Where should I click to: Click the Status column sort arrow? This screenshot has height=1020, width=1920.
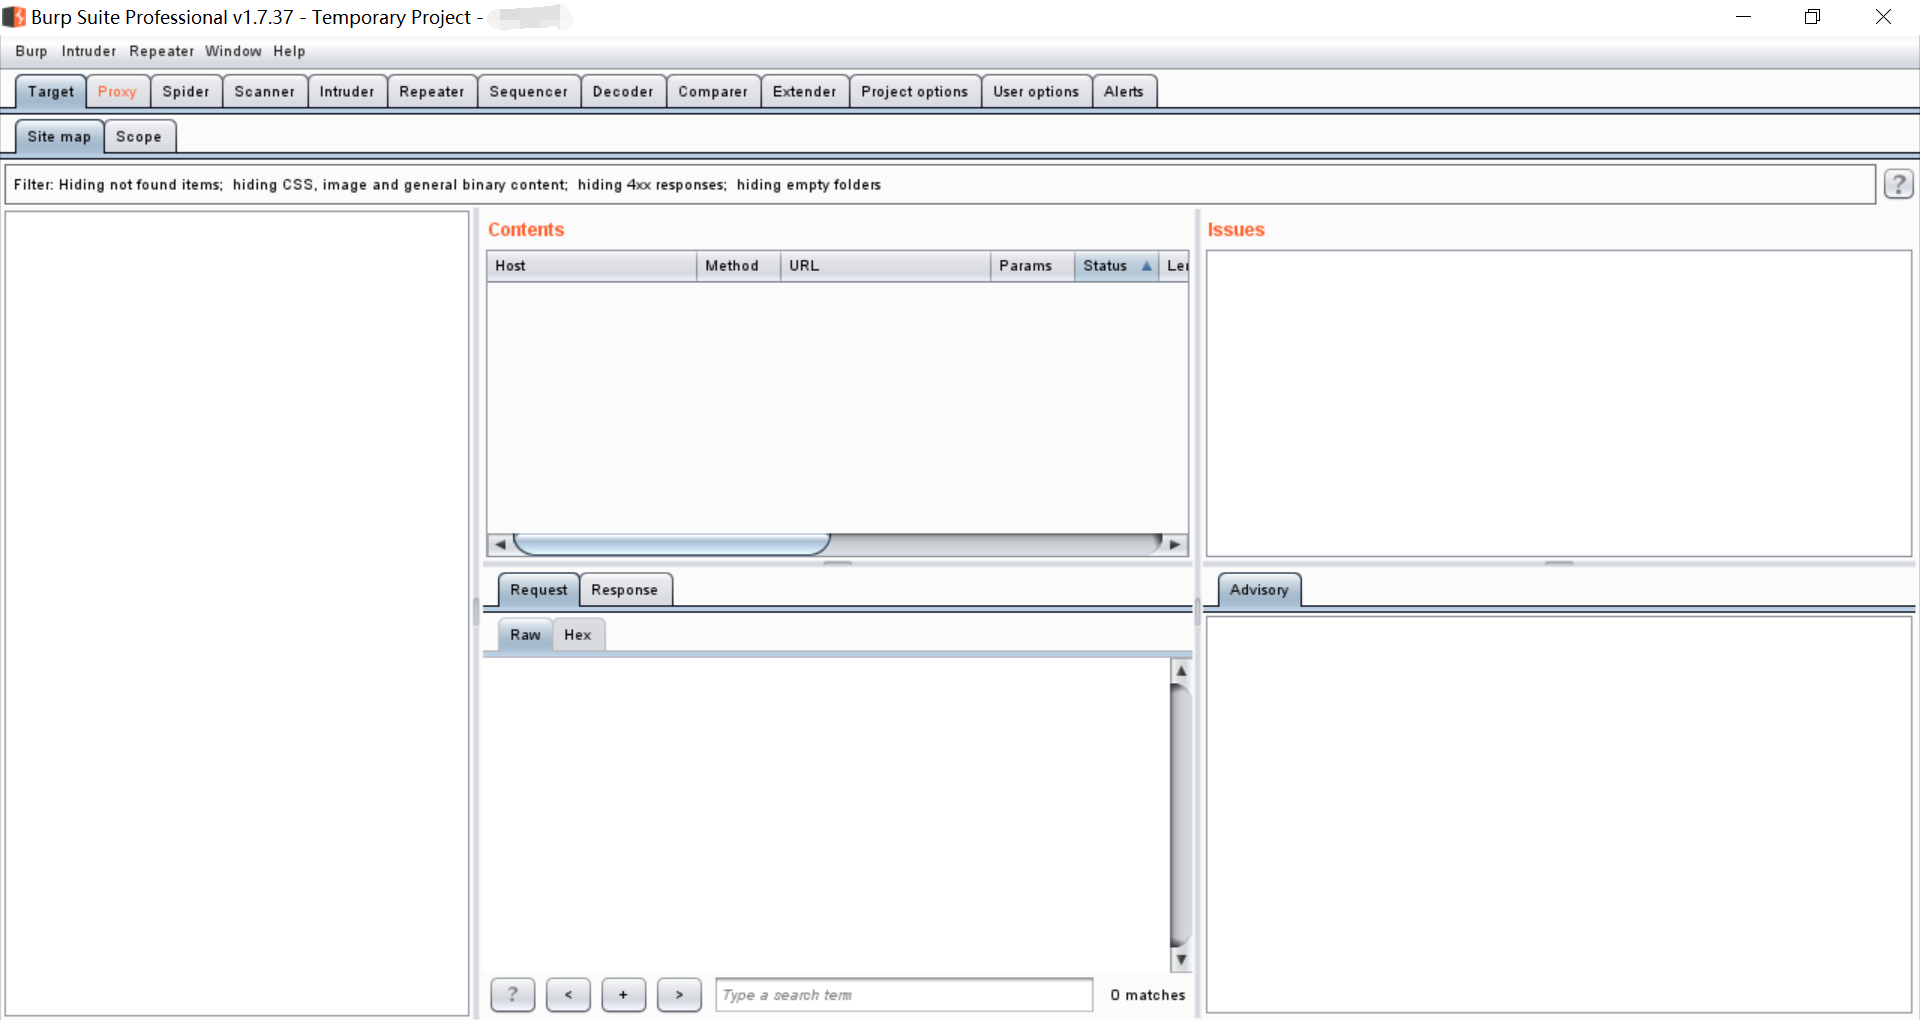(x=1146, y=266)
